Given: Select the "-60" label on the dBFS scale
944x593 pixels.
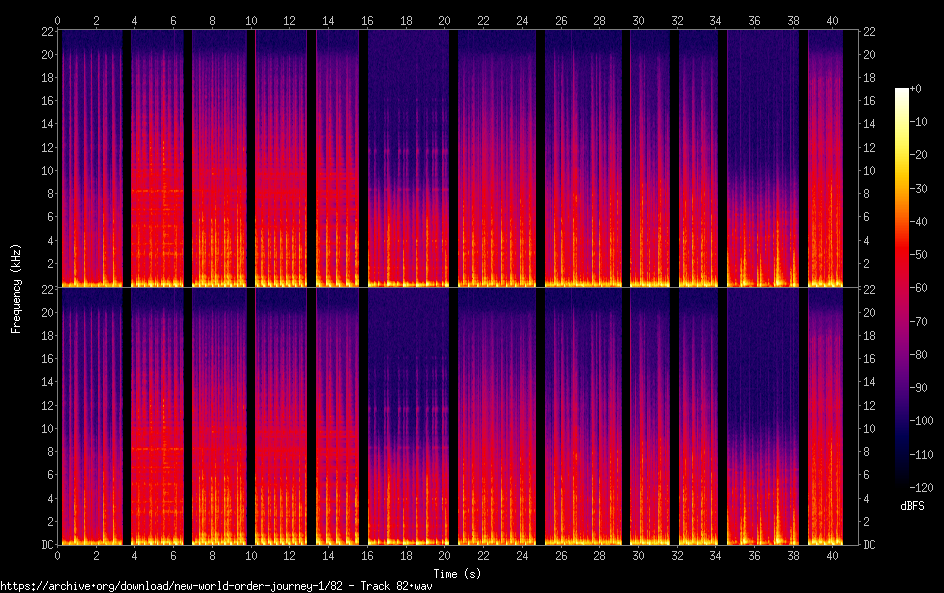Looking at the screenshot, I should click(918, 288).
